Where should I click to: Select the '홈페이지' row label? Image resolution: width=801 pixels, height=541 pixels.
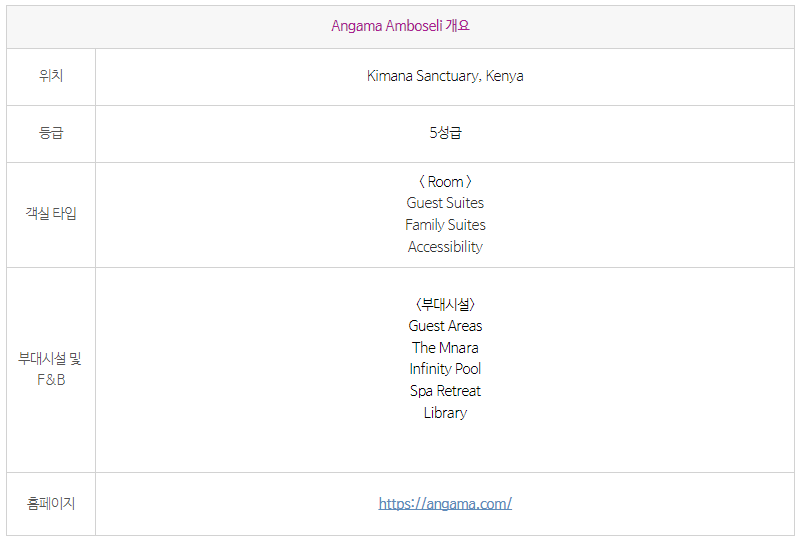pos(51,504)
